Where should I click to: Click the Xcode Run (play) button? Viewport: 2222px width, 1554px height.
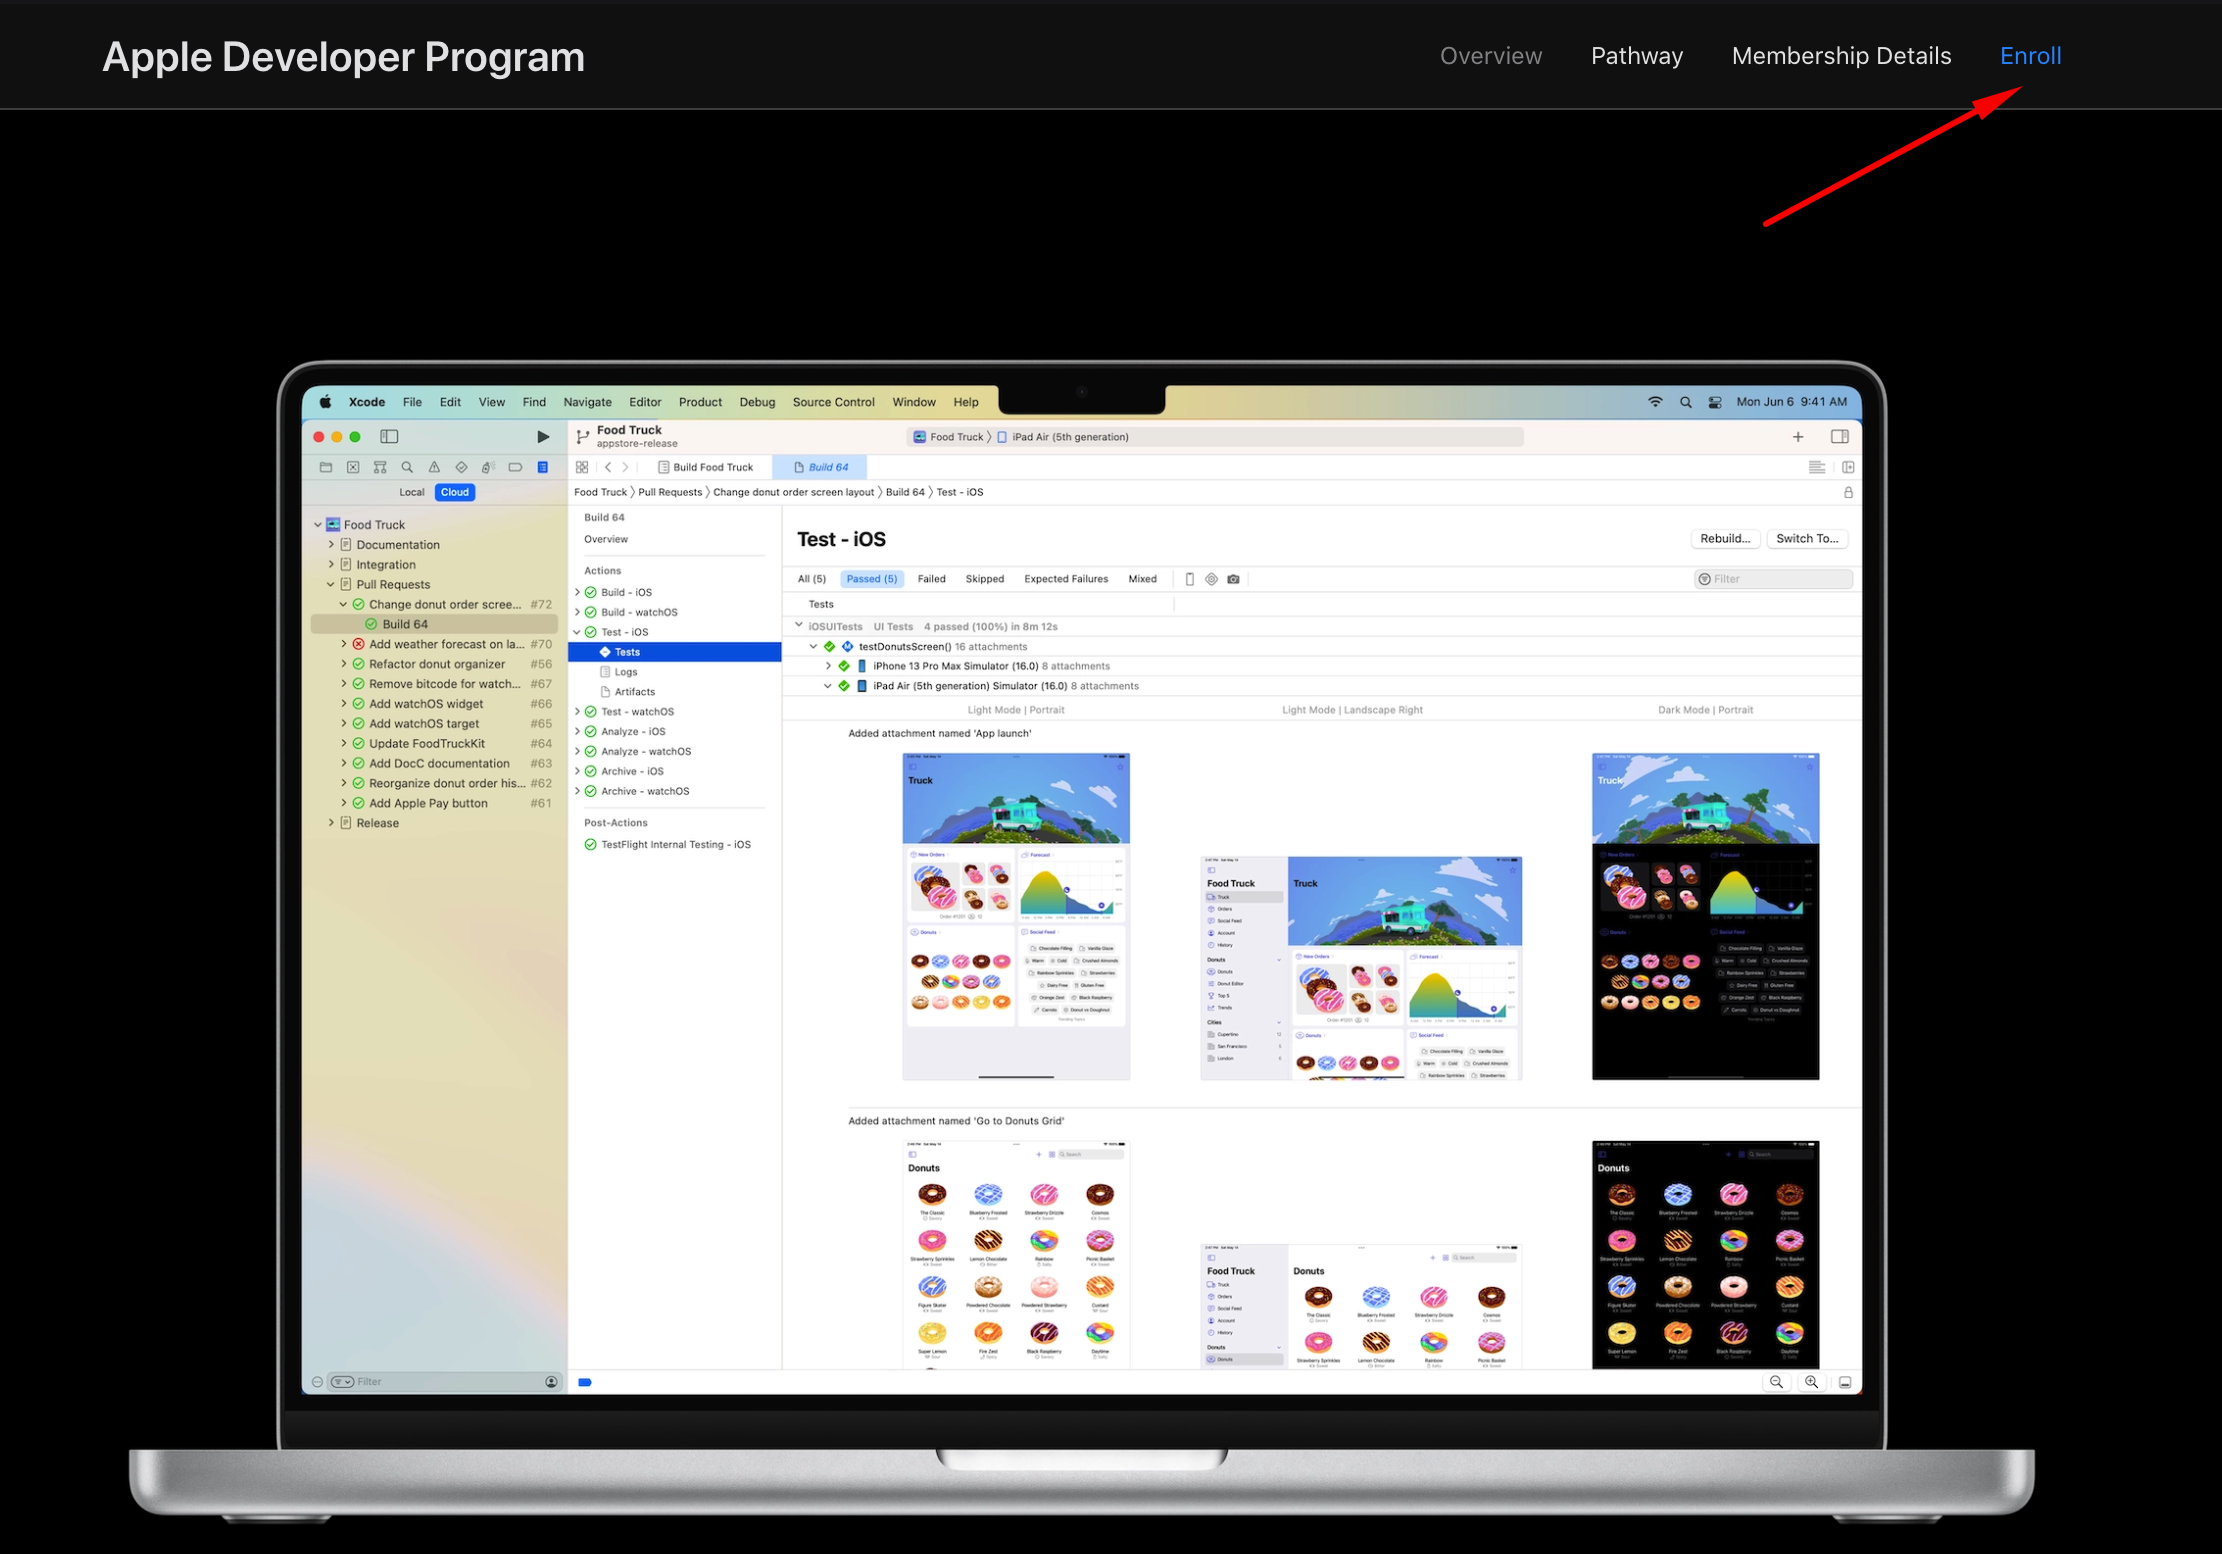543,437
